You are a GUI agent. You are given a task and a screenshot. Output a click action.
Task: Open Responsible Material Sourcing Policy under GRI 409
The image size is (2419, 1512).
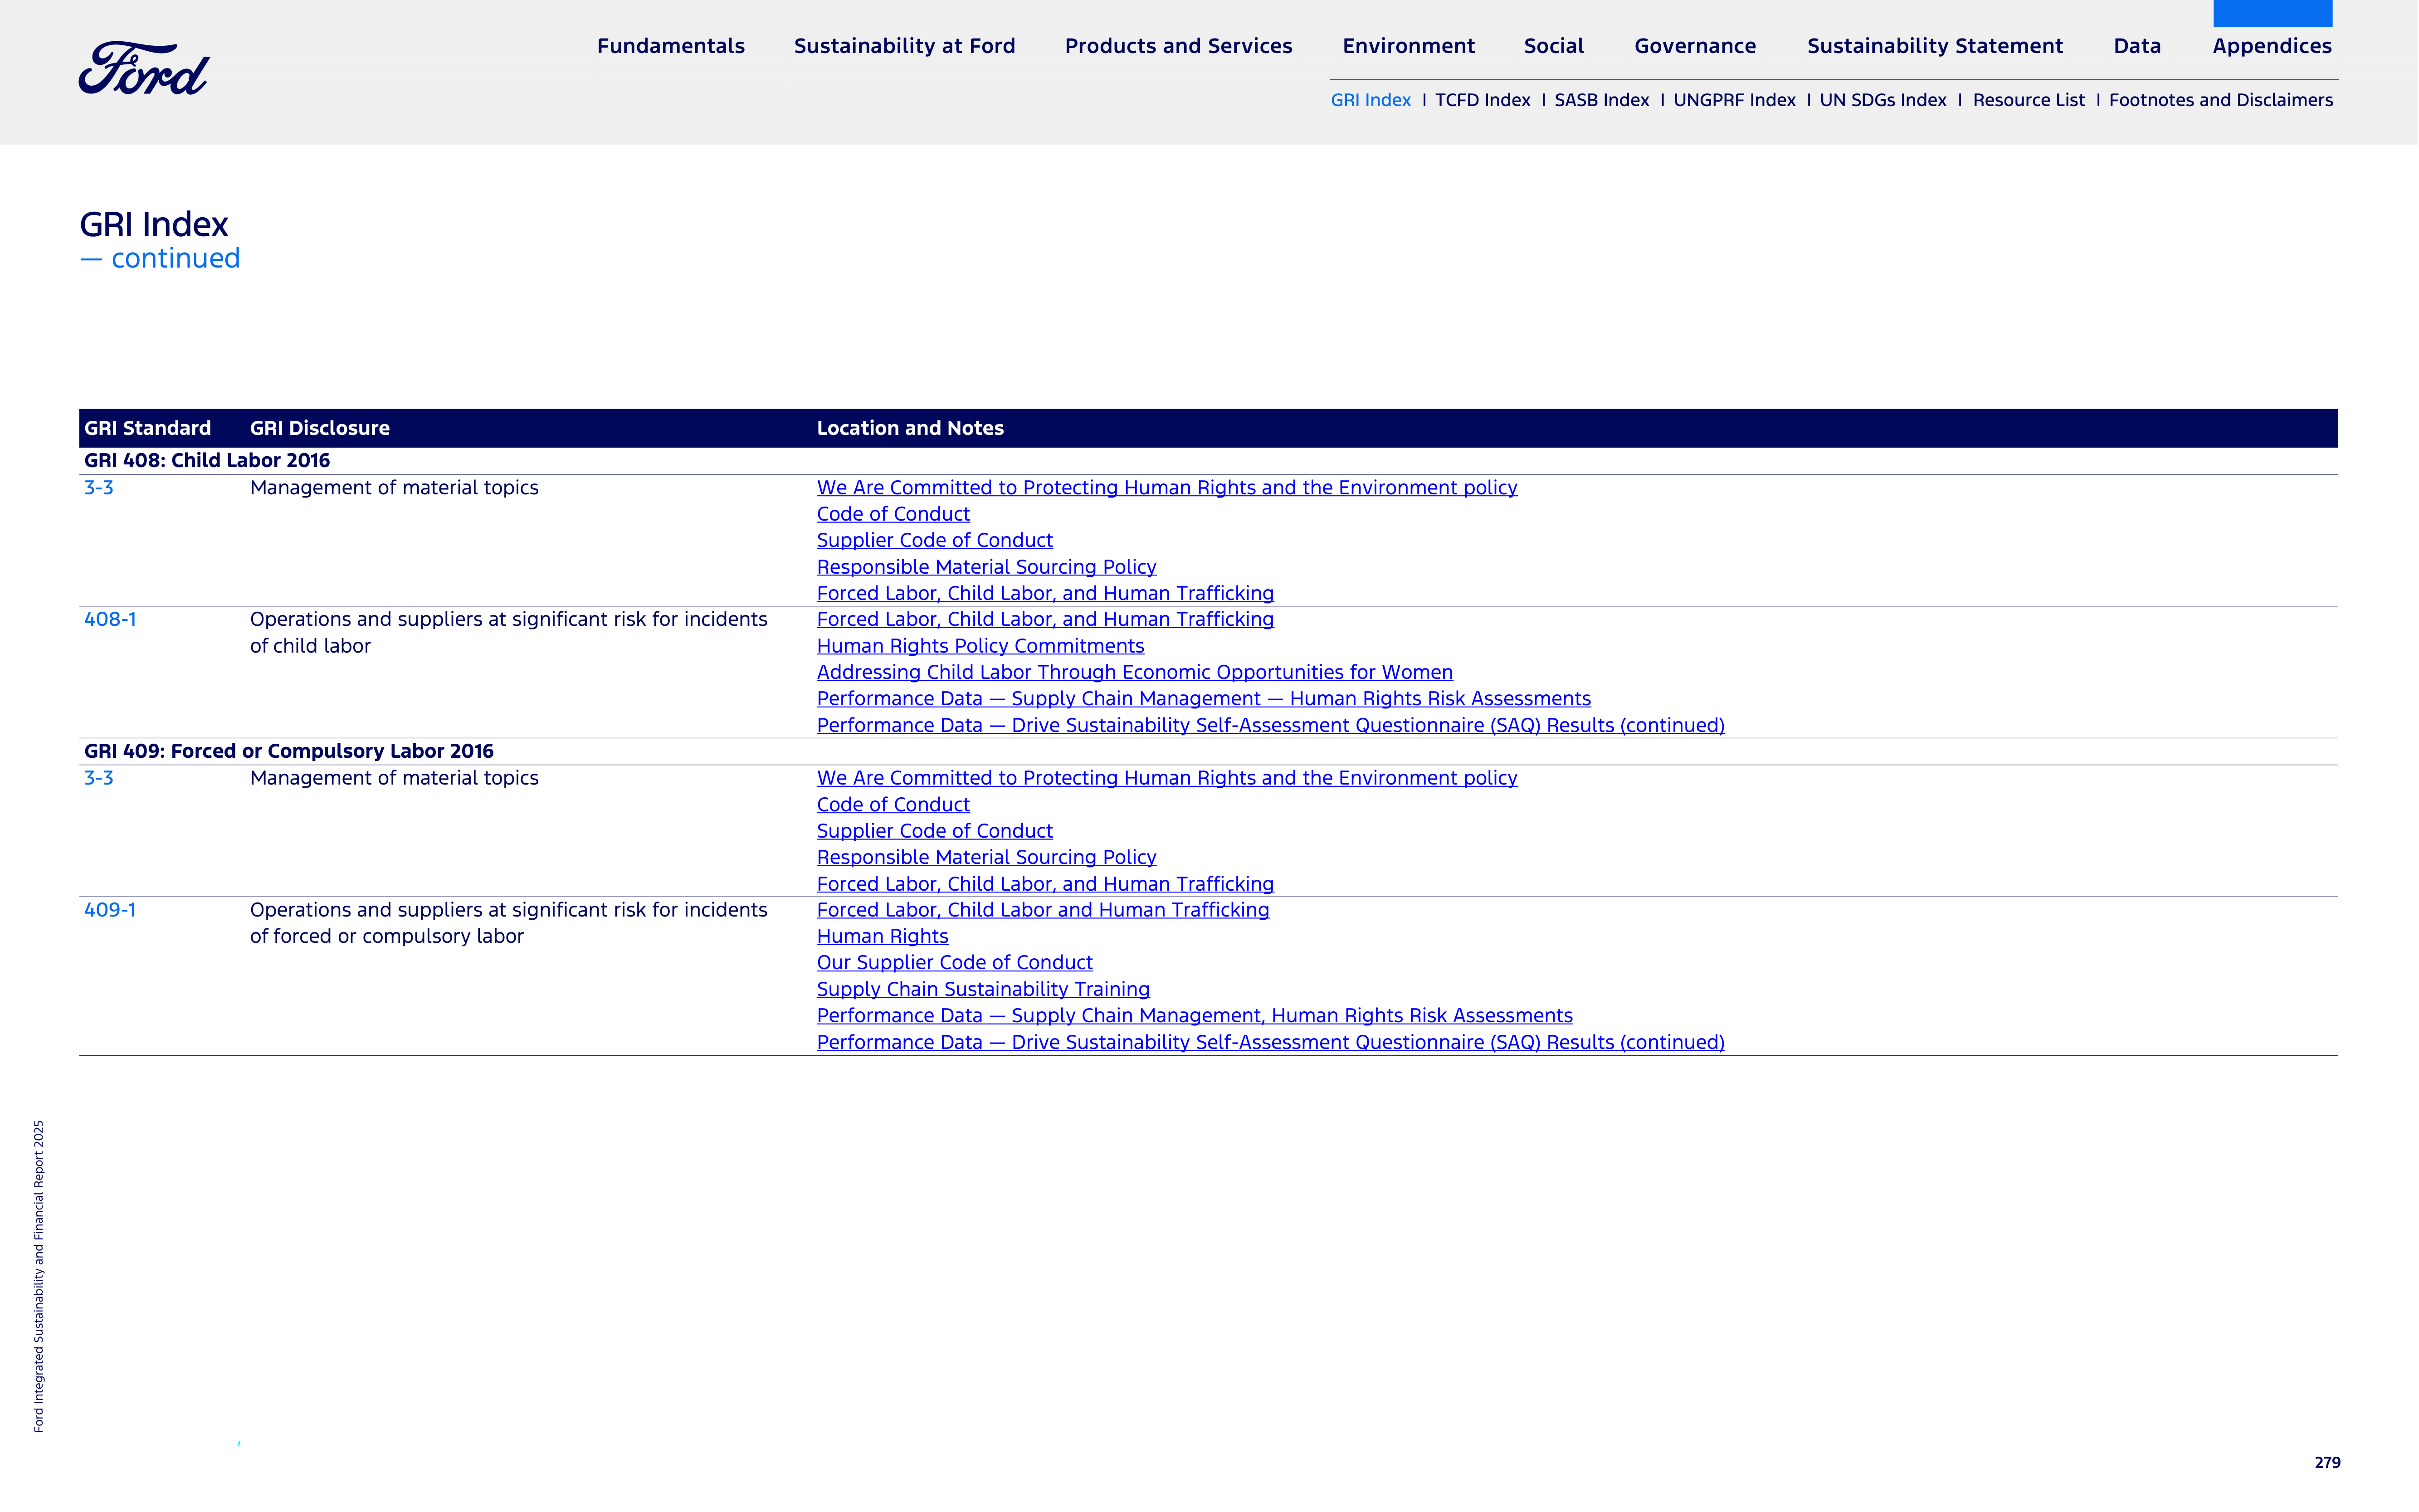click(x=986, y=857)
